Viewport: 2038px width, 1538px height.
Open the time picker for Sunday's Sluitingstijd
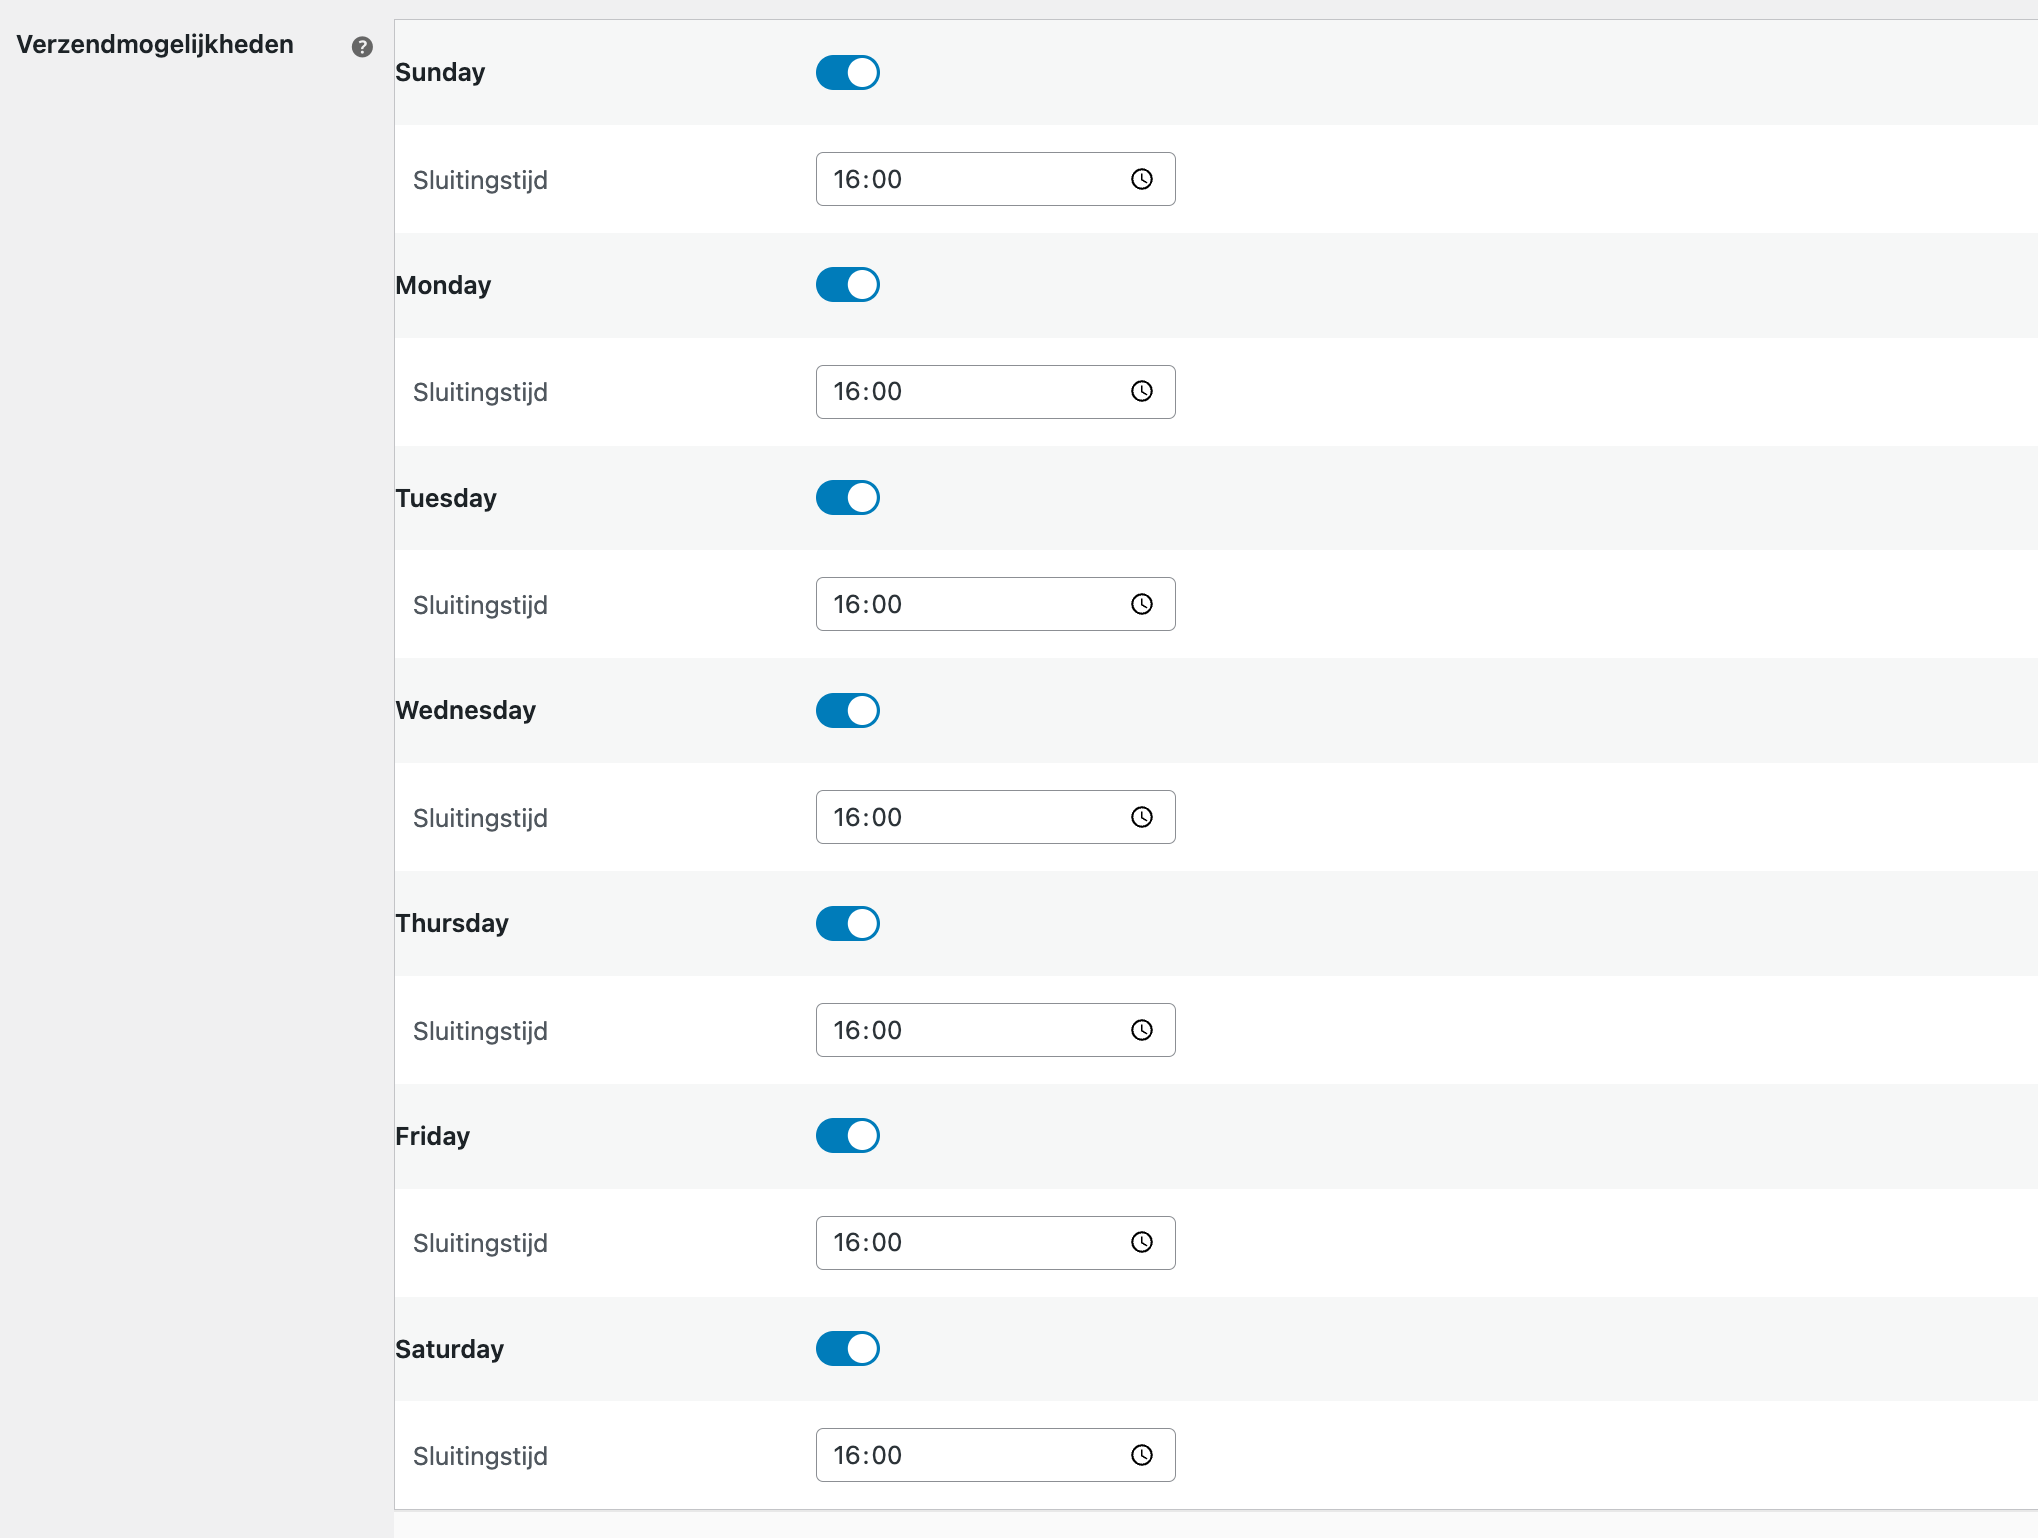pyautogui.click(x=1141, y=180)
